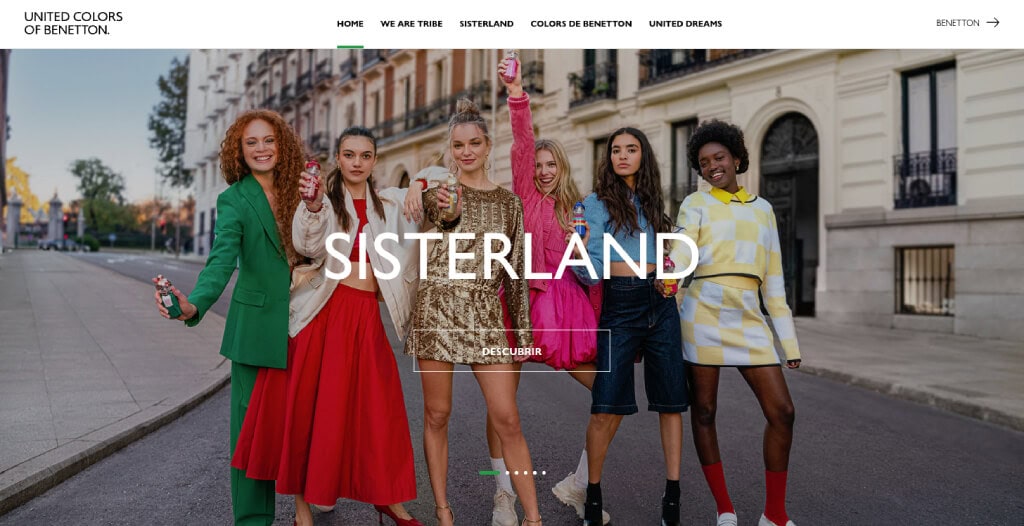Select the green active slide indicator
Viewport: 1024px width, 526px height.
coord(490,473)
